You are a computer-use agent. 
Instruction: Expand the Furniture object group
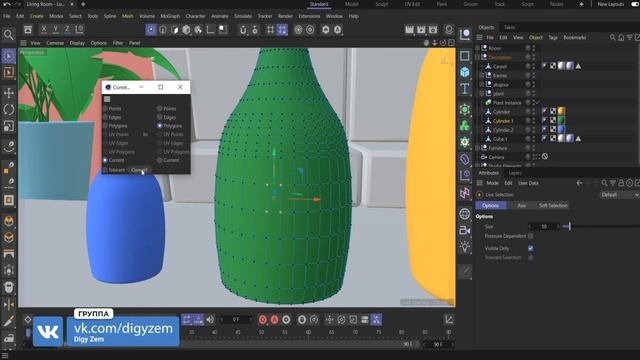[477, 148]
